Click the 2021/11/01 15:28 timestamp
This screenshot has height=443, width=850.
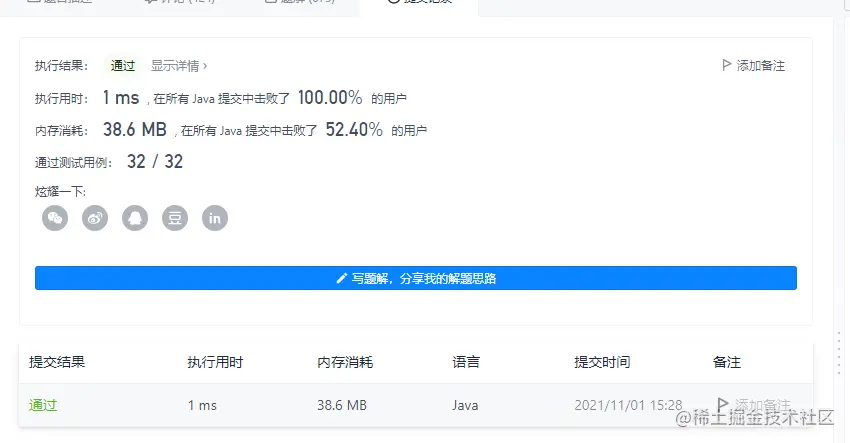pos(628,405)
